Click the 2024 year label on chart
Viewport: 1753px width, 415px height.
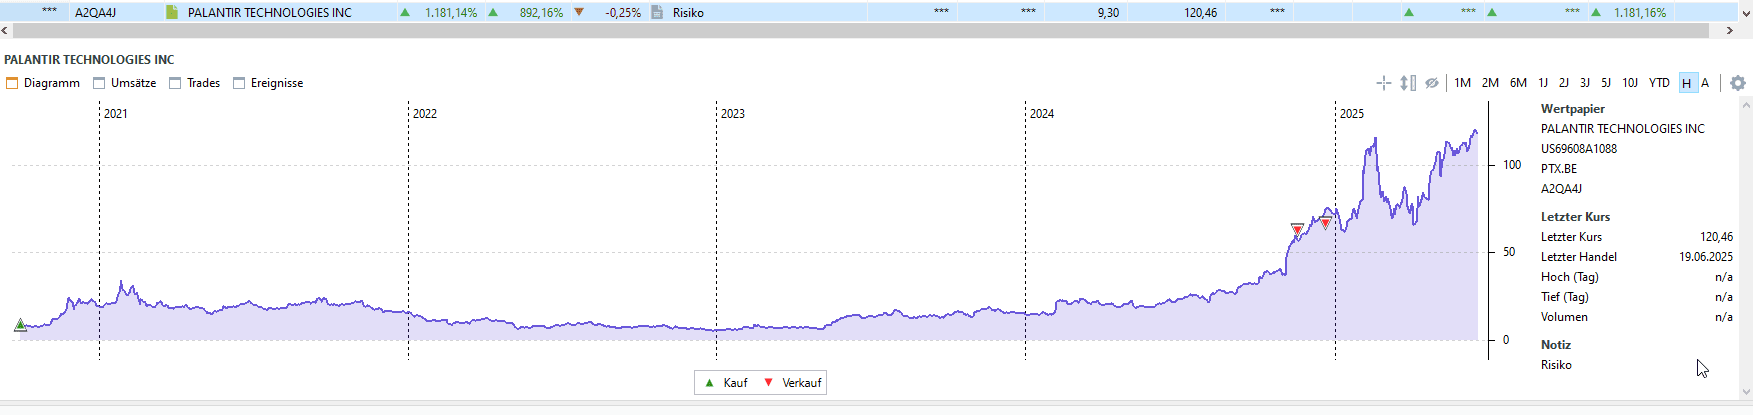coord(1042,114)
